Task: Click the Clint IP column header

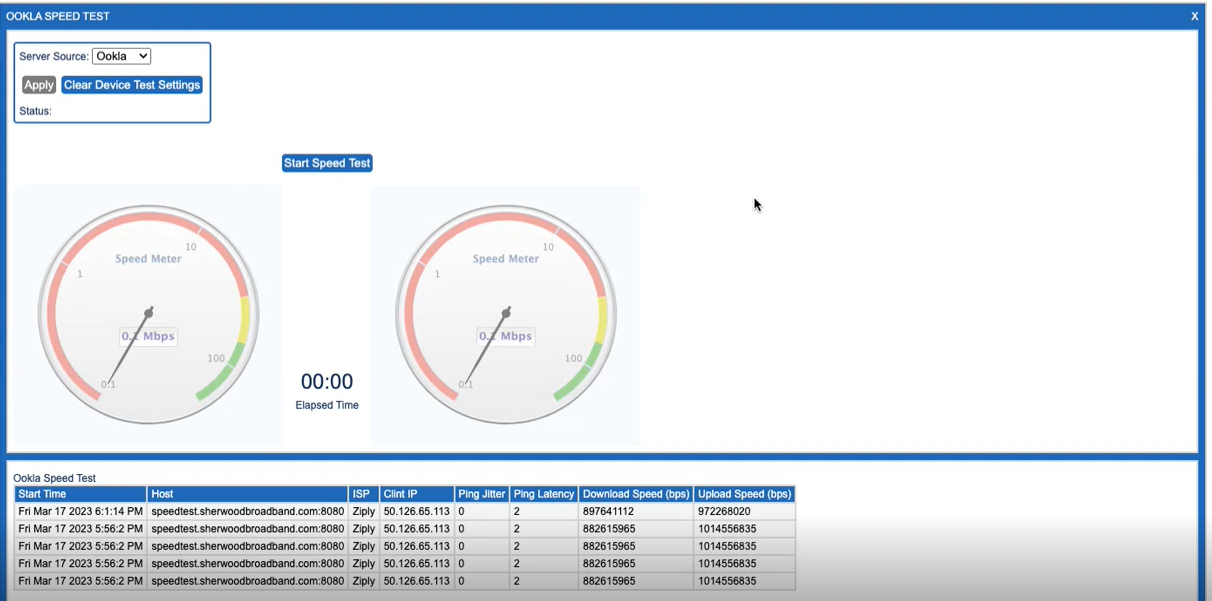Action: [416, 494]
